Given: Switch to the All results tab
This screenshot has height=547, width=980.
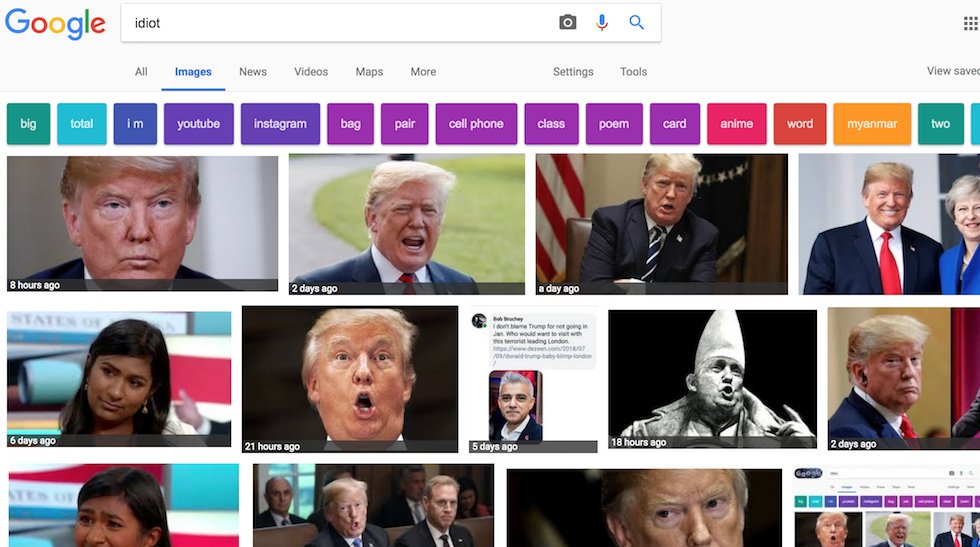Looking at the screenshot, I should [x=141, y=72].
